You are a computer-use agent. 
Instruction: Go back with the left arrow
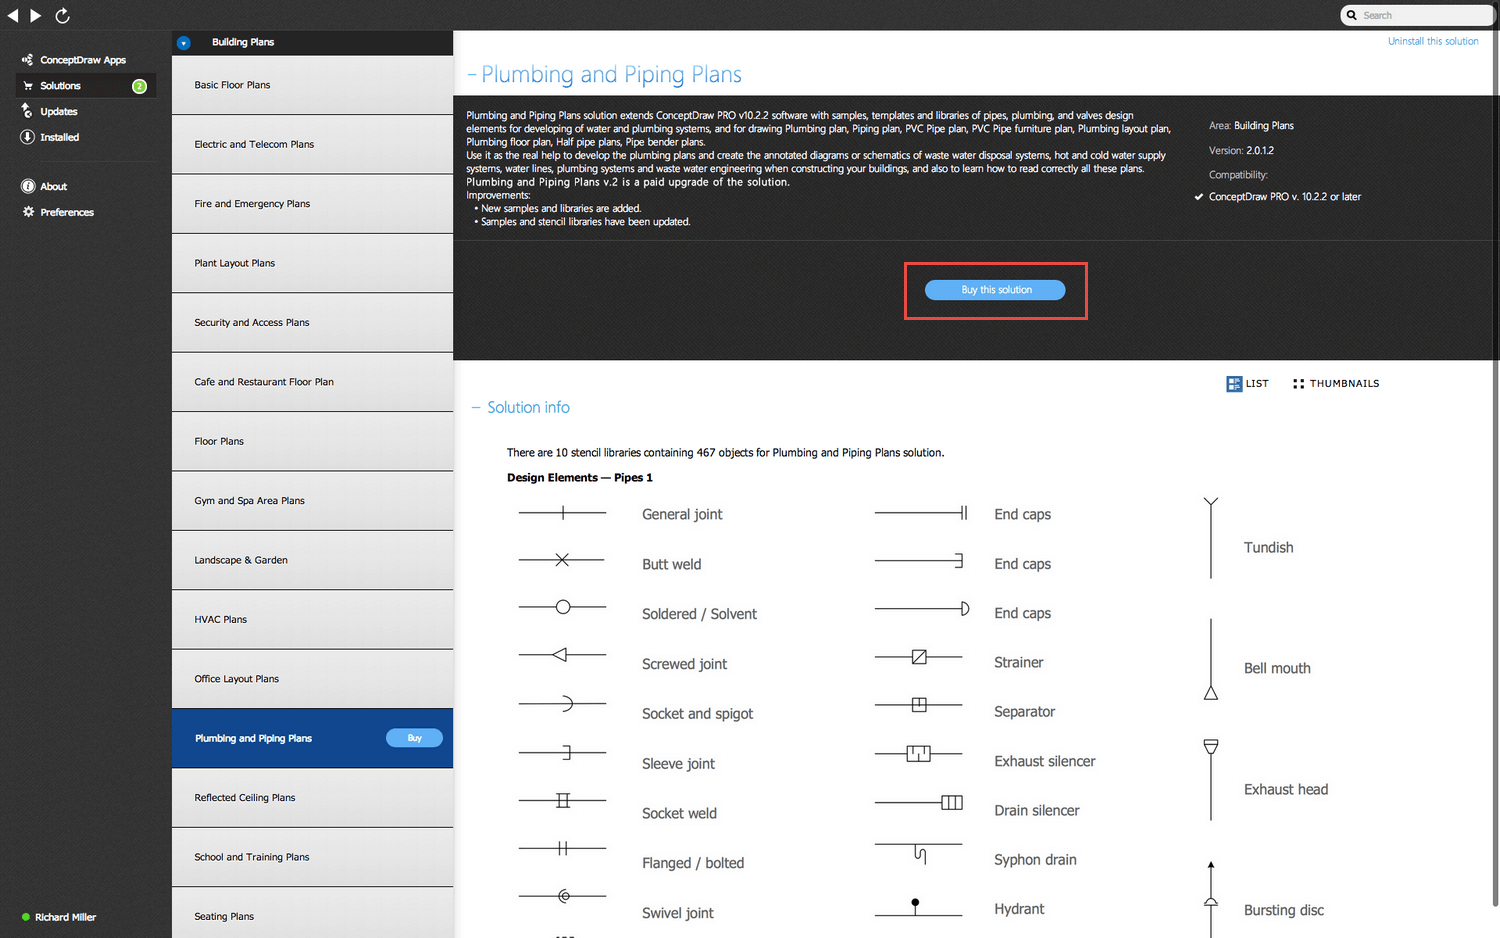point(13,15)
